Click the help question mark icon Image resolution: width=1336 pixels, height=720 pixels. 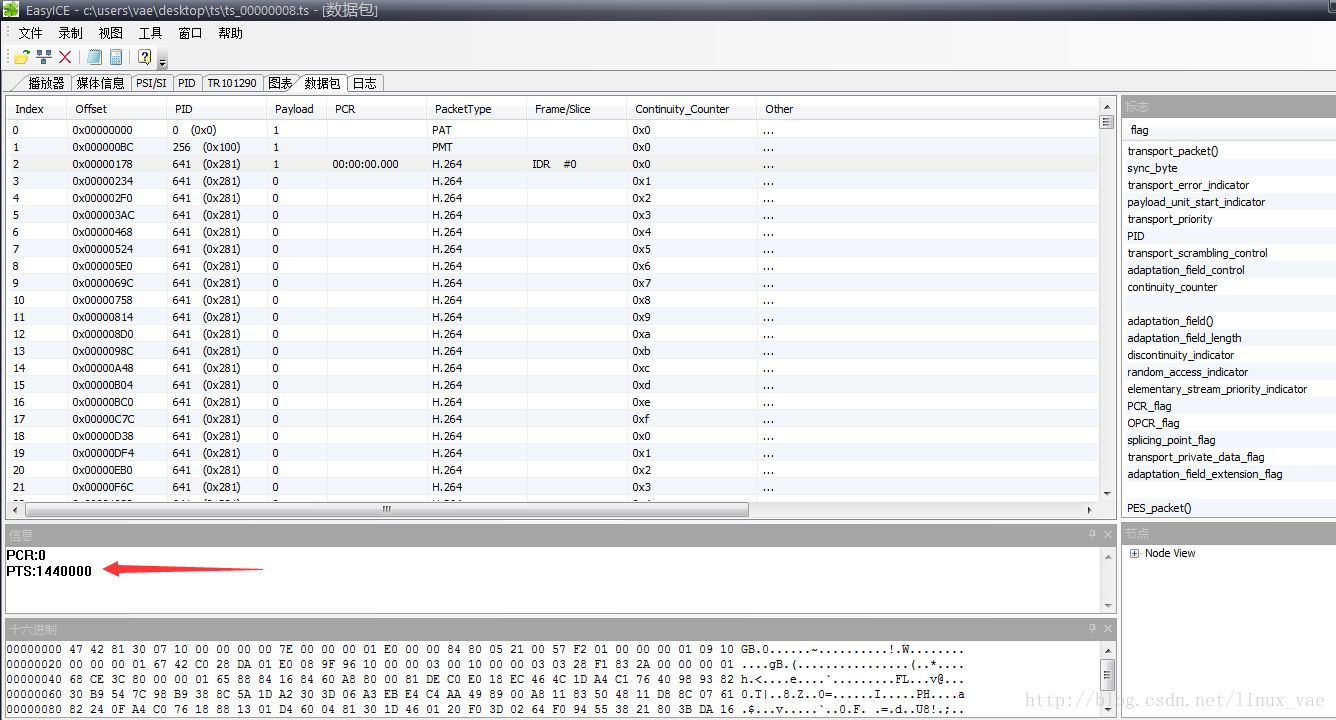tap(145, 57)
